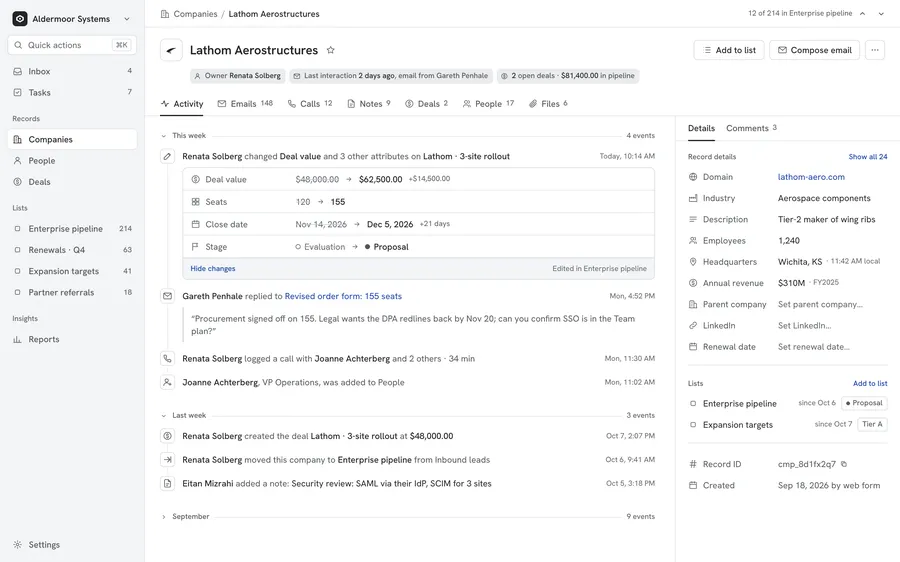This screenshot has width=900, height=562.
Task: Click the Owner Renata Solberg chip
Action: pyautogui.click(x=238, y=76)
